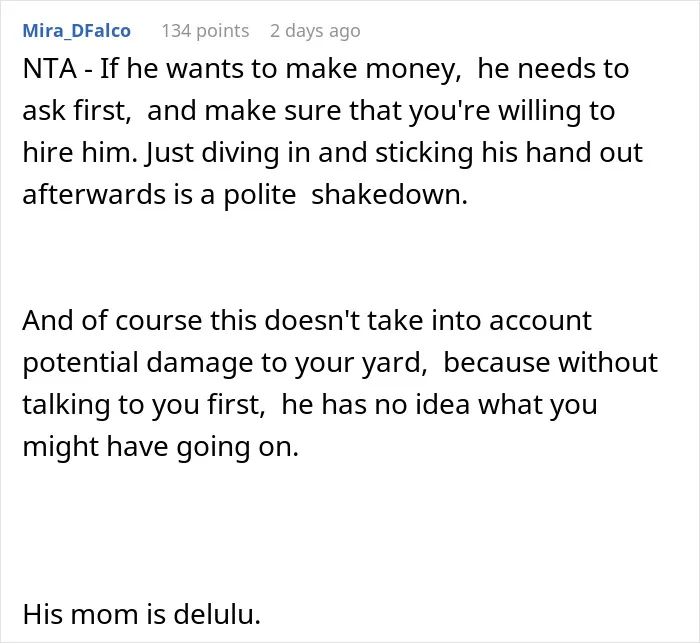
Task: Click the line beginning 'hire him. Just diving in'
Action: tap(333, 153)
